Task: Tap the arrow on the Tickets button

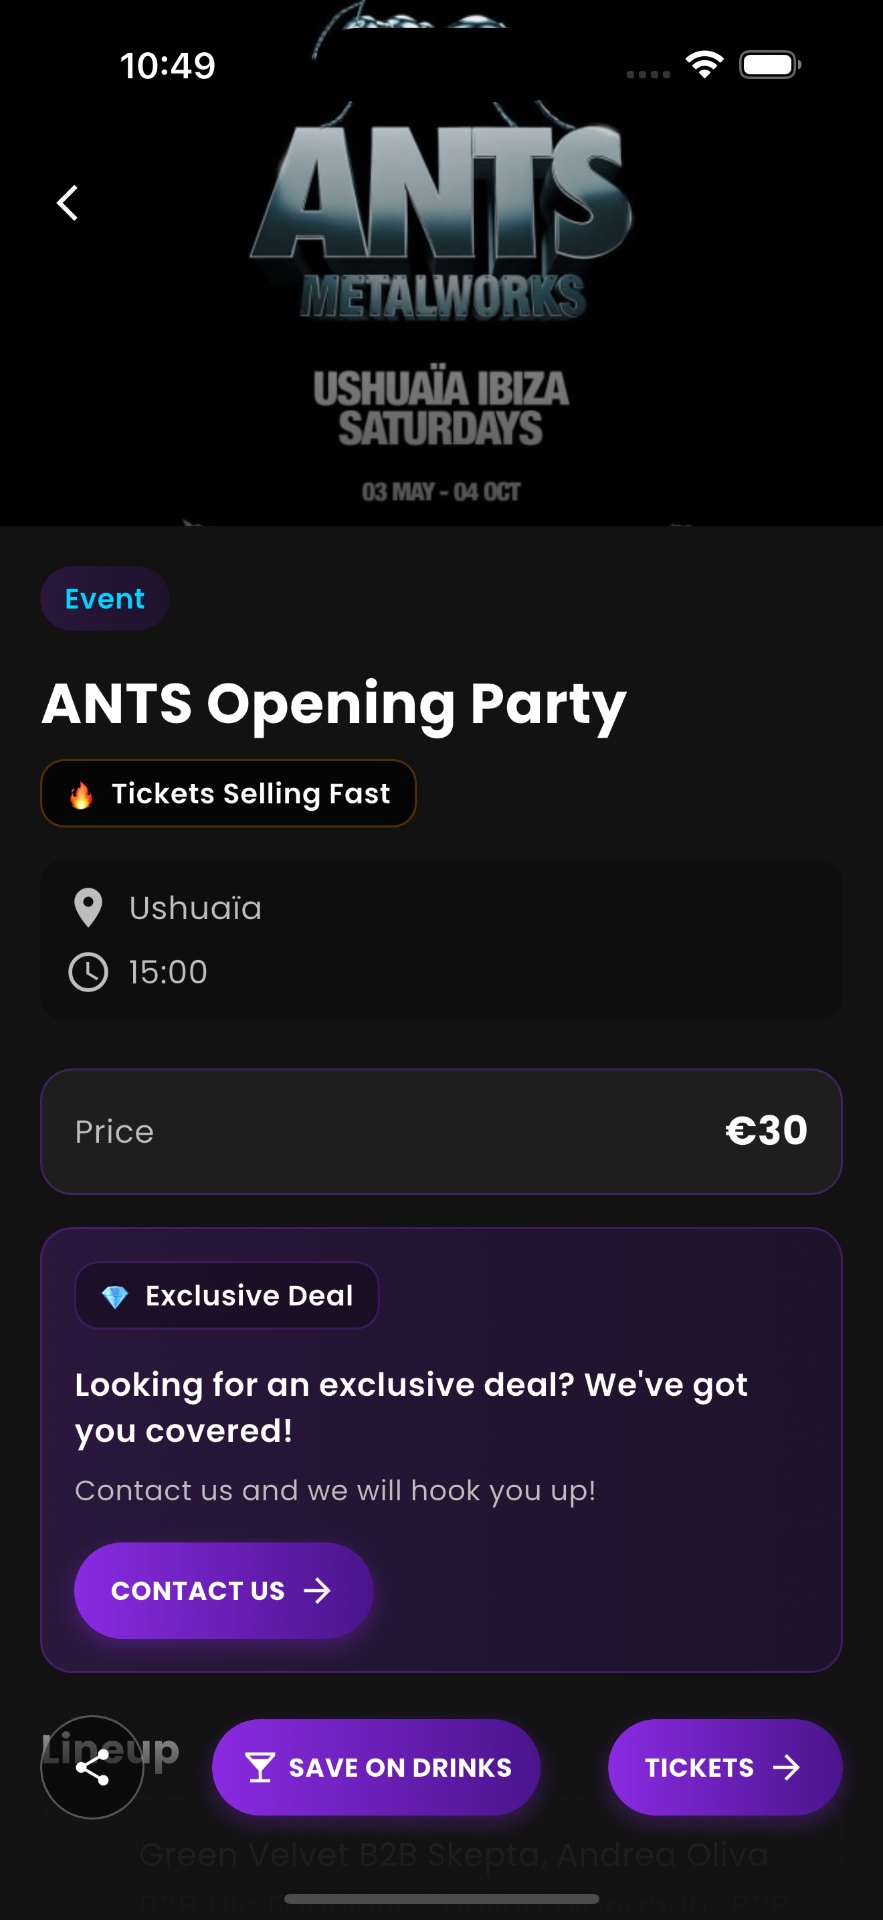Action: (787, 1768)
